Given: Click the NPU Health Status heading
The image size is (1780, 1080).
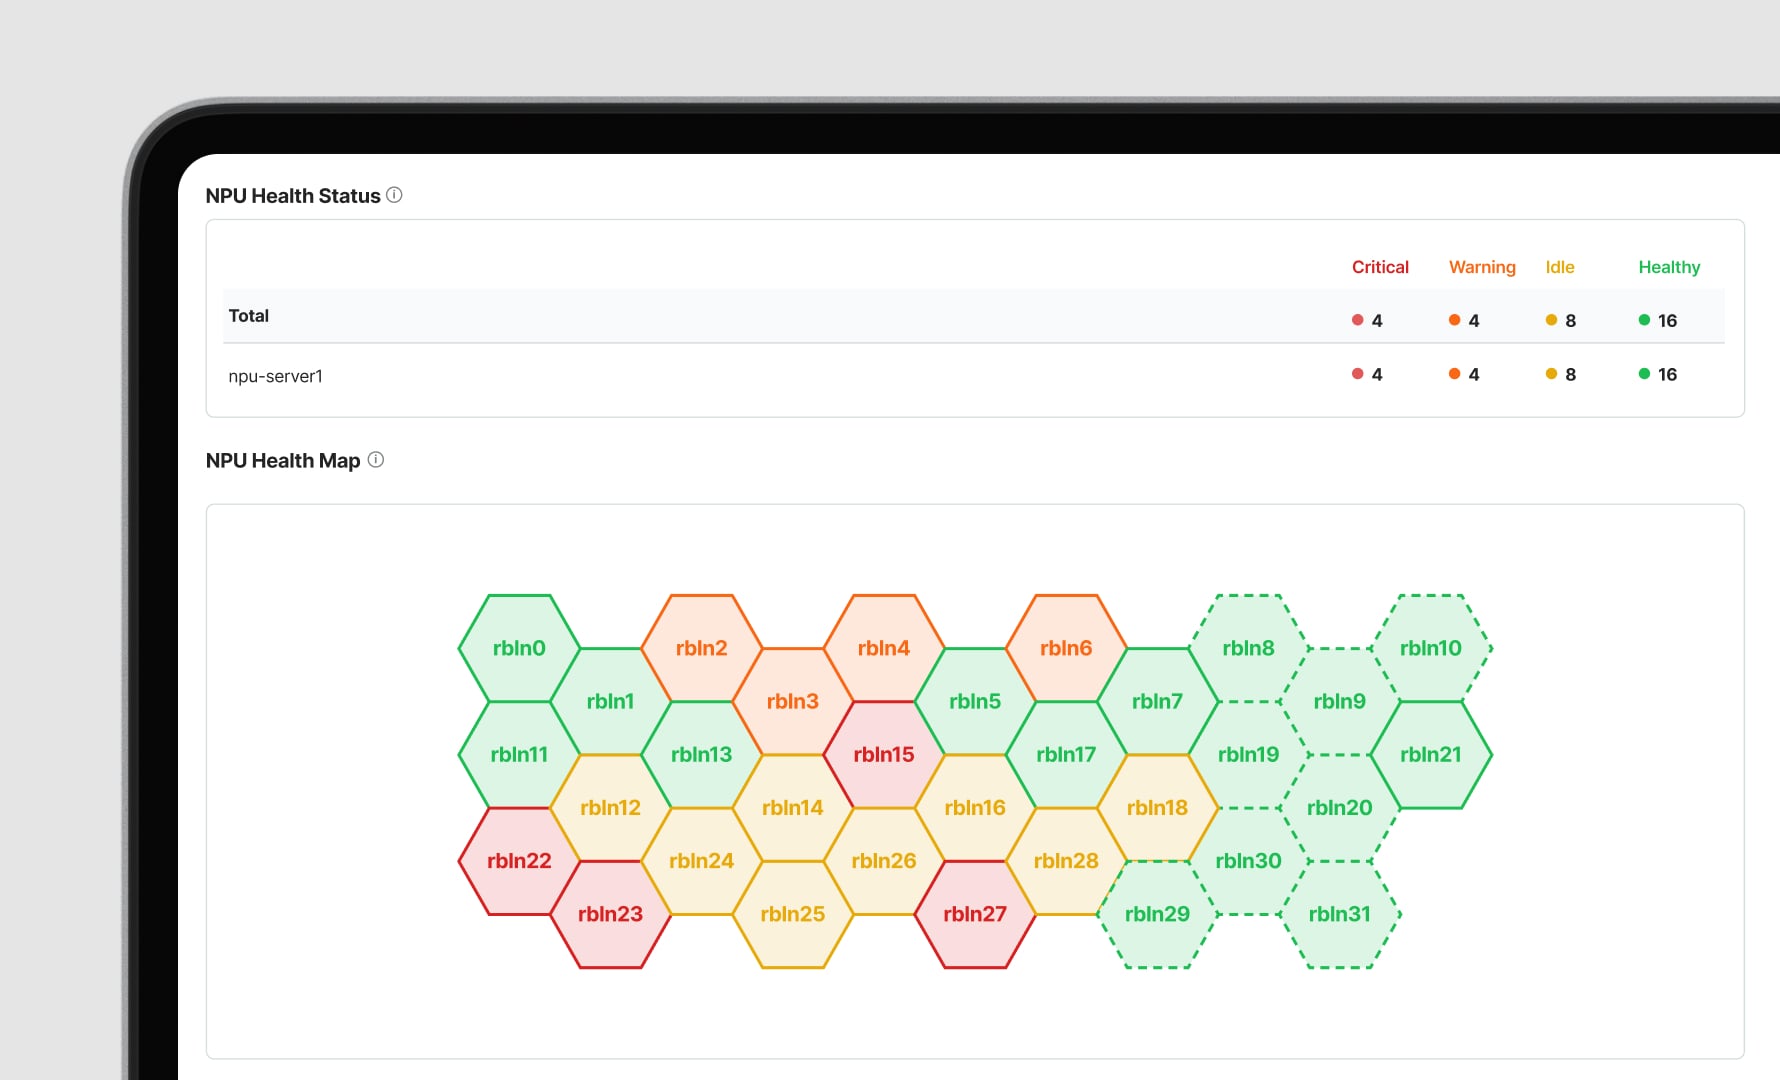Looking at the screenshot, I should [293, 195].
